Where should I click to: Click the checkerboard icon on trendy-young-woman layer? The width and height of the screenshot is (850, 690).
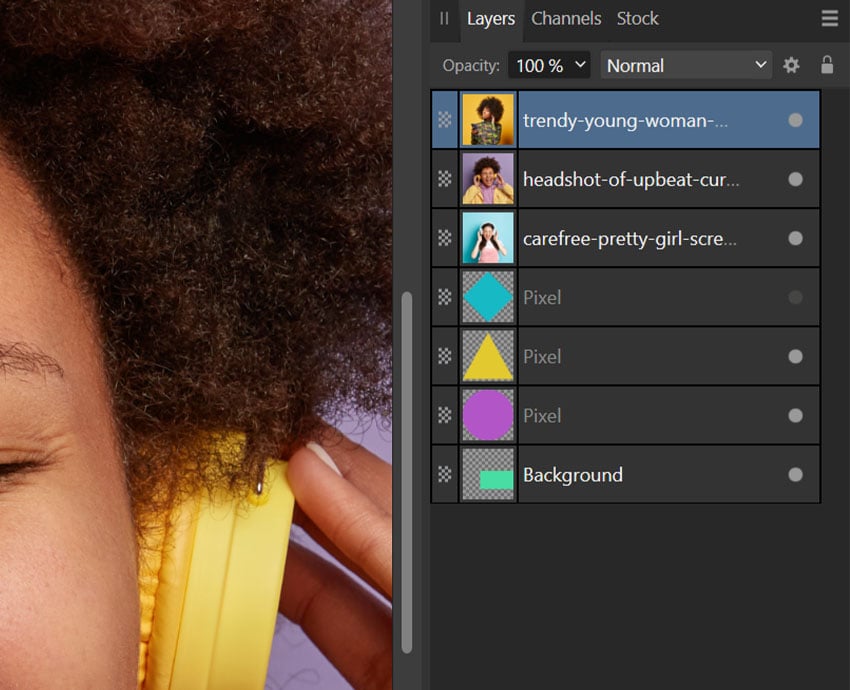[x=443, y=119]
